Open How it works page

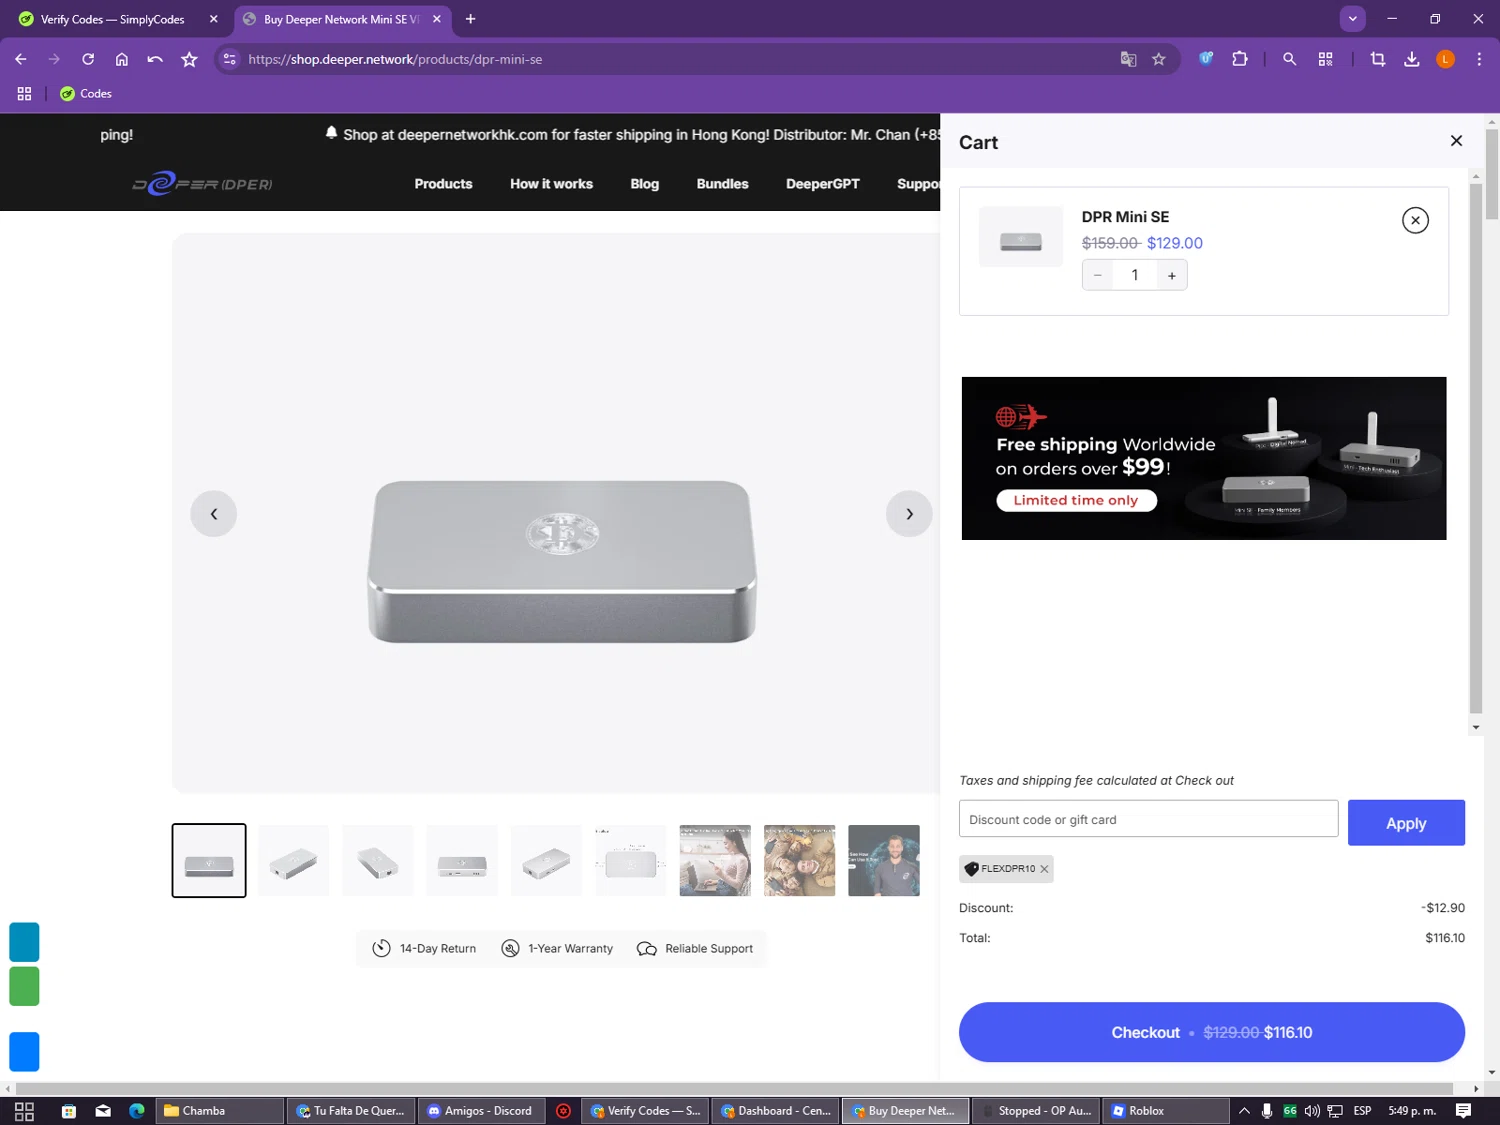(551, 184)
